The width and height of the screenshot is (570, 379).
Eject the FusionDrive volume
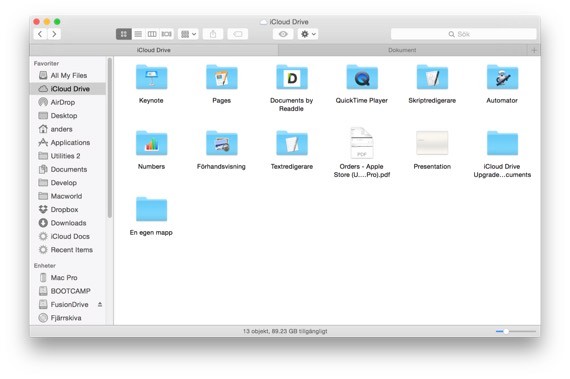pos(100,305)
